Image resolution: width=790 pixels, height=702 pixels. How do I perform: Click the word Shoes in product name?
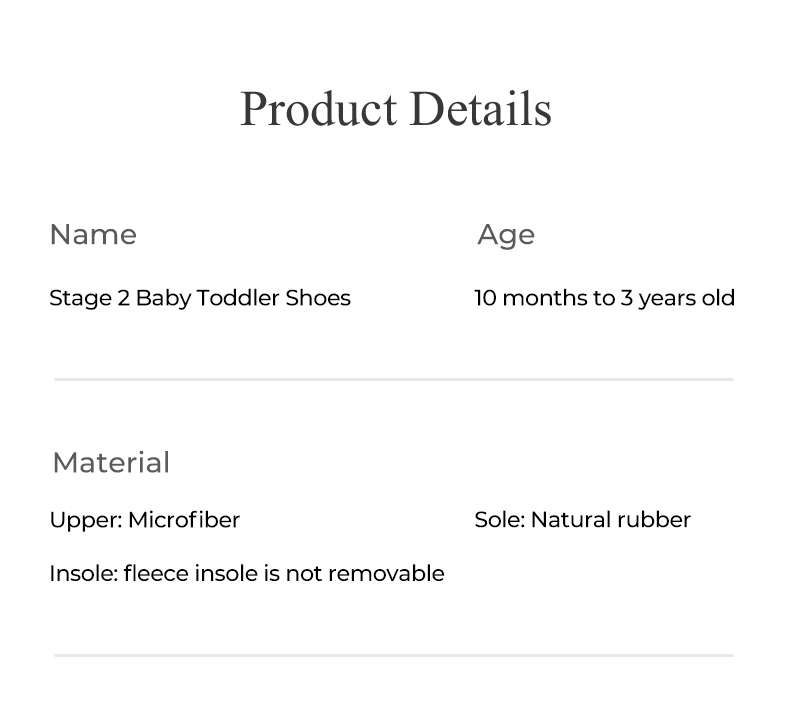click(318, 298)
